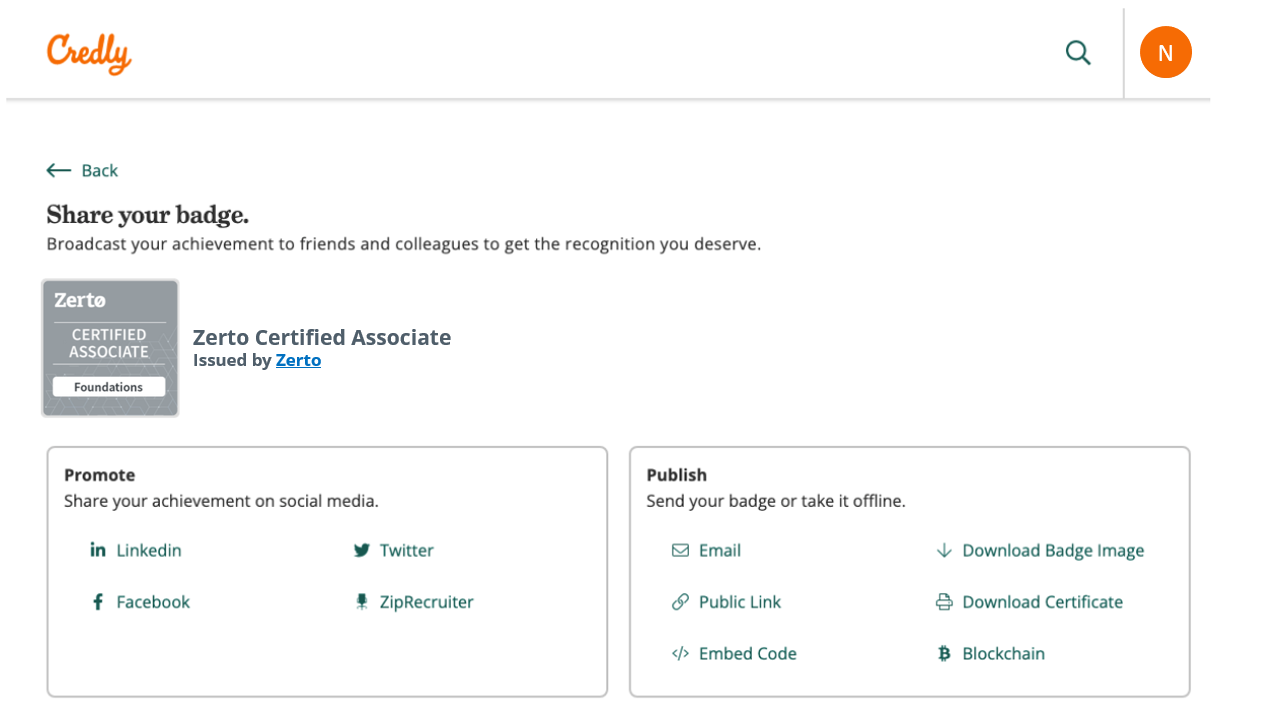Copy the badge Public Link
Screen dimensions: 1263x715
(x=740, y=601)
